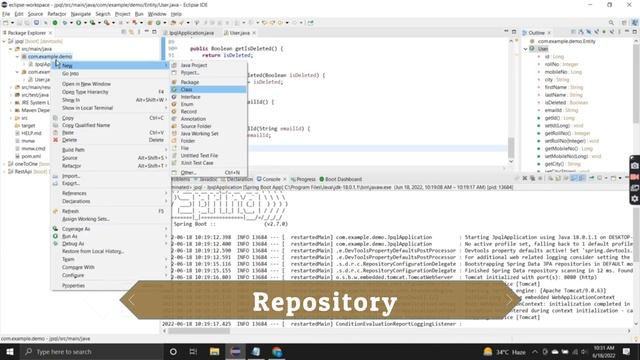Viewport: 640px width, 360px height.
Task: Click the Open Perspective icon
Action: (624, 22)
